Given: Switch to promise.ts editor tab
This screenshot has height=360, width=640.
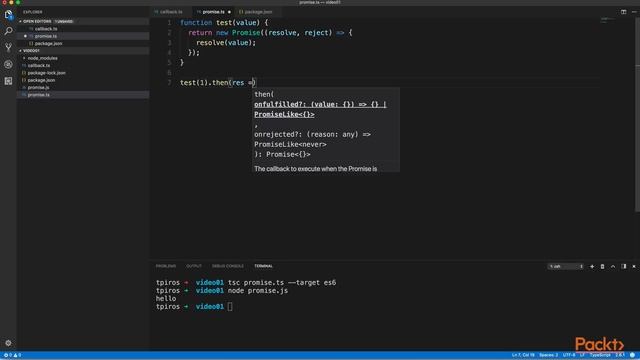Looking at the screenshot, I should (213, 12).
